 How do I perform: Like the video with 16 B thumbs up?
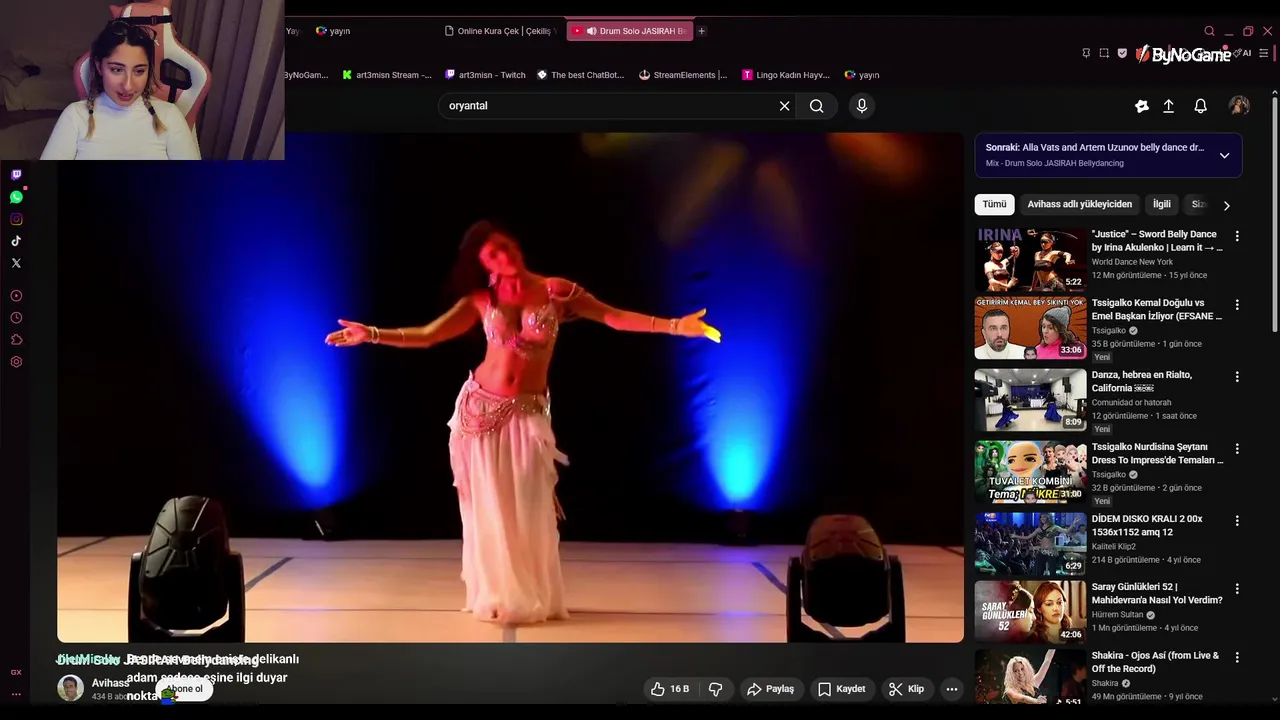(x=669, y=689)
